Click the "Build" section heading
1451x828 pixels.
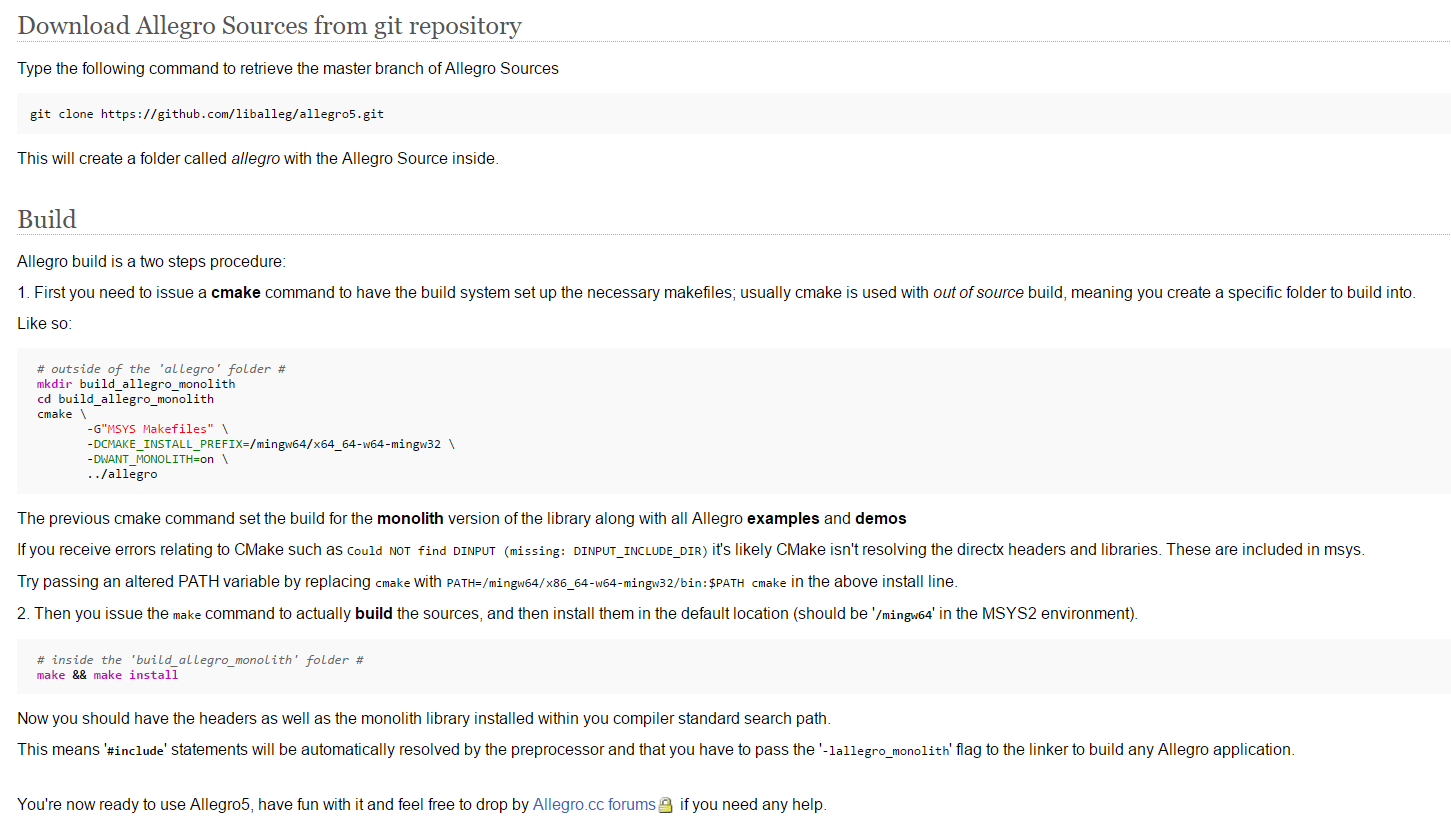click(x=47, y=219)
